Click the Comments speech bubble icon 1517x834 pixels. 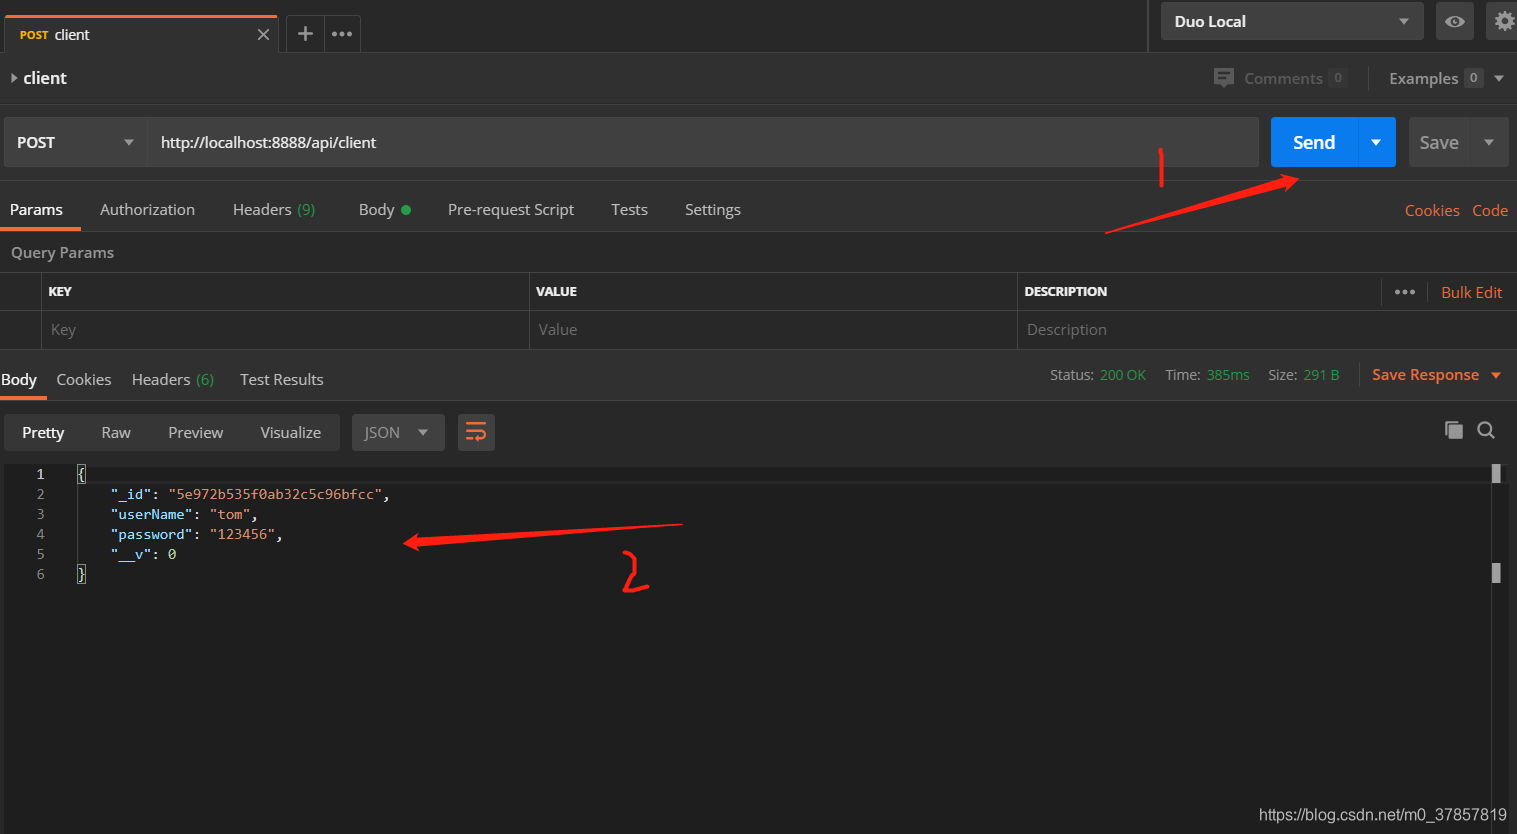pyautogui.click(x=1224, y=78)
